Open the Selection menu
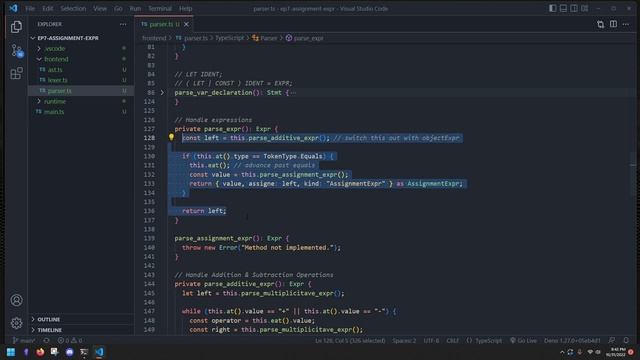The image size is (640, 360). coord(73,8)
